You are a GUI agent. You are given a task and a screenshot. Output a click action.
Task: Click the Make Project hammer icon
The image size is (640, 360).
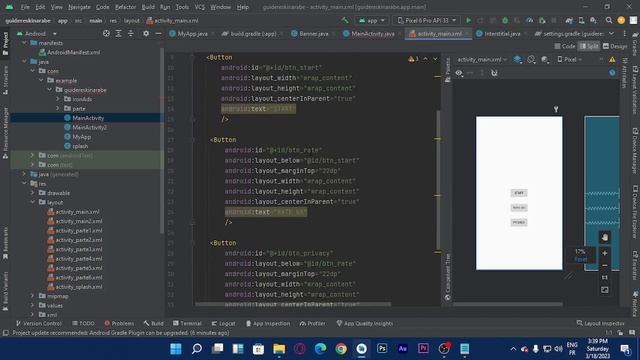345,20
